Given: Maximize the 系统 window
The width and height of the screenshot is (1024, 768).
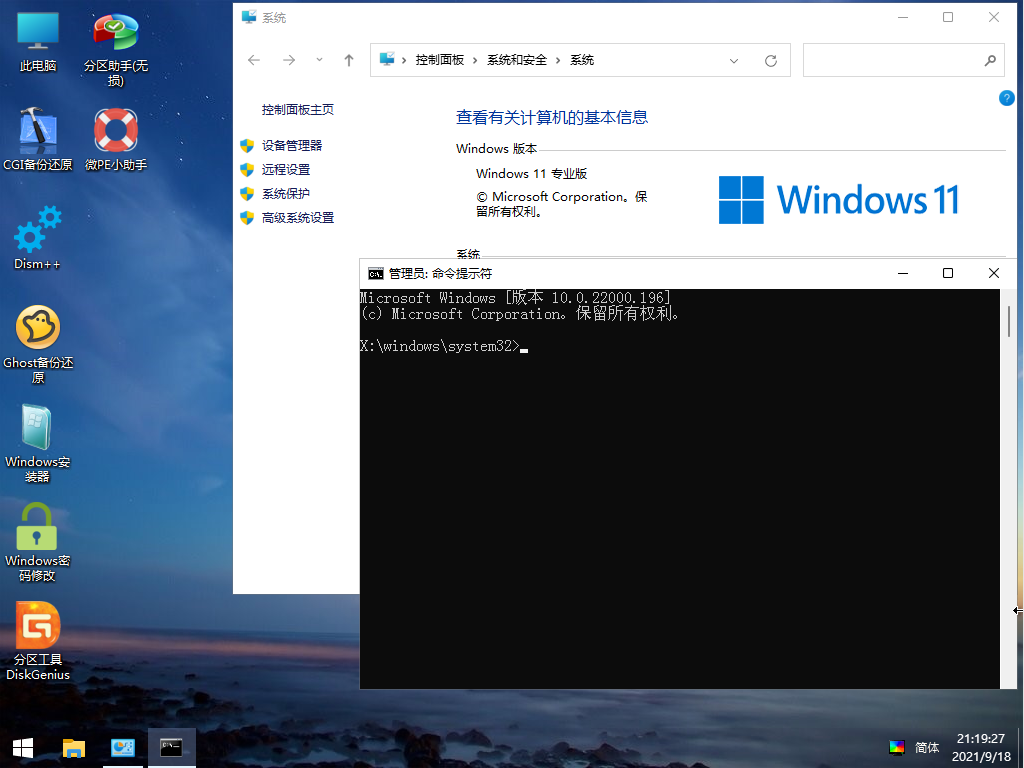Looking at the screenshot, I should click(x=948, y=18).
